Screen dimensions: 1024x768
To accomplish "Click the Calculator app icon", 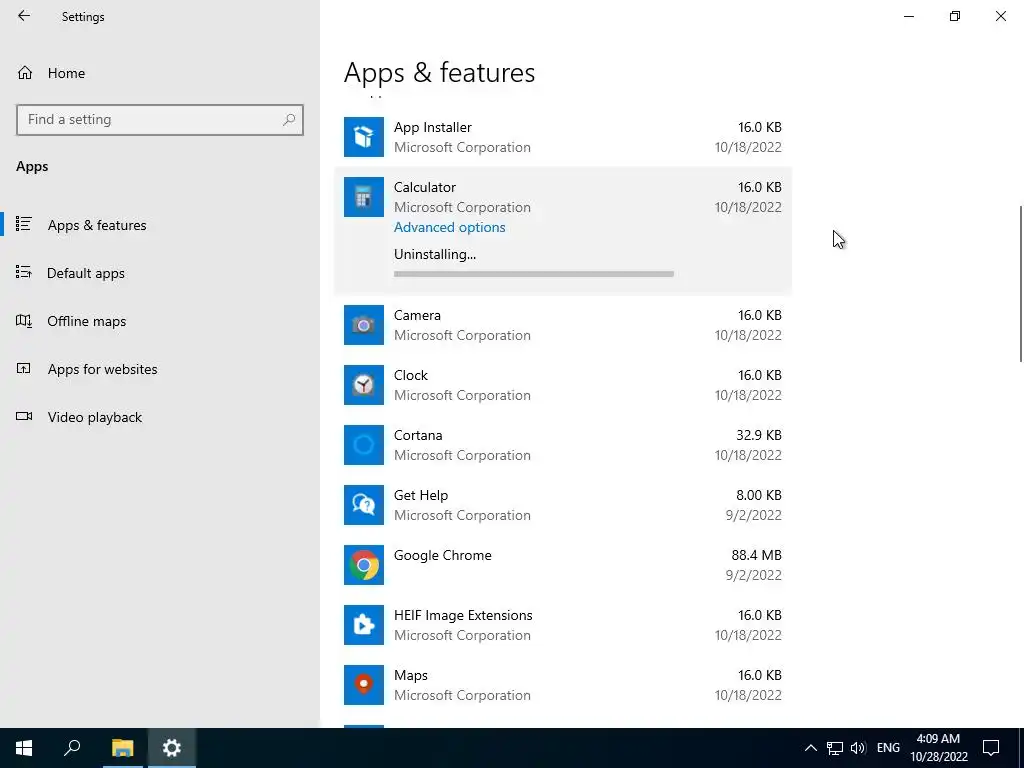I will (364, 197).
